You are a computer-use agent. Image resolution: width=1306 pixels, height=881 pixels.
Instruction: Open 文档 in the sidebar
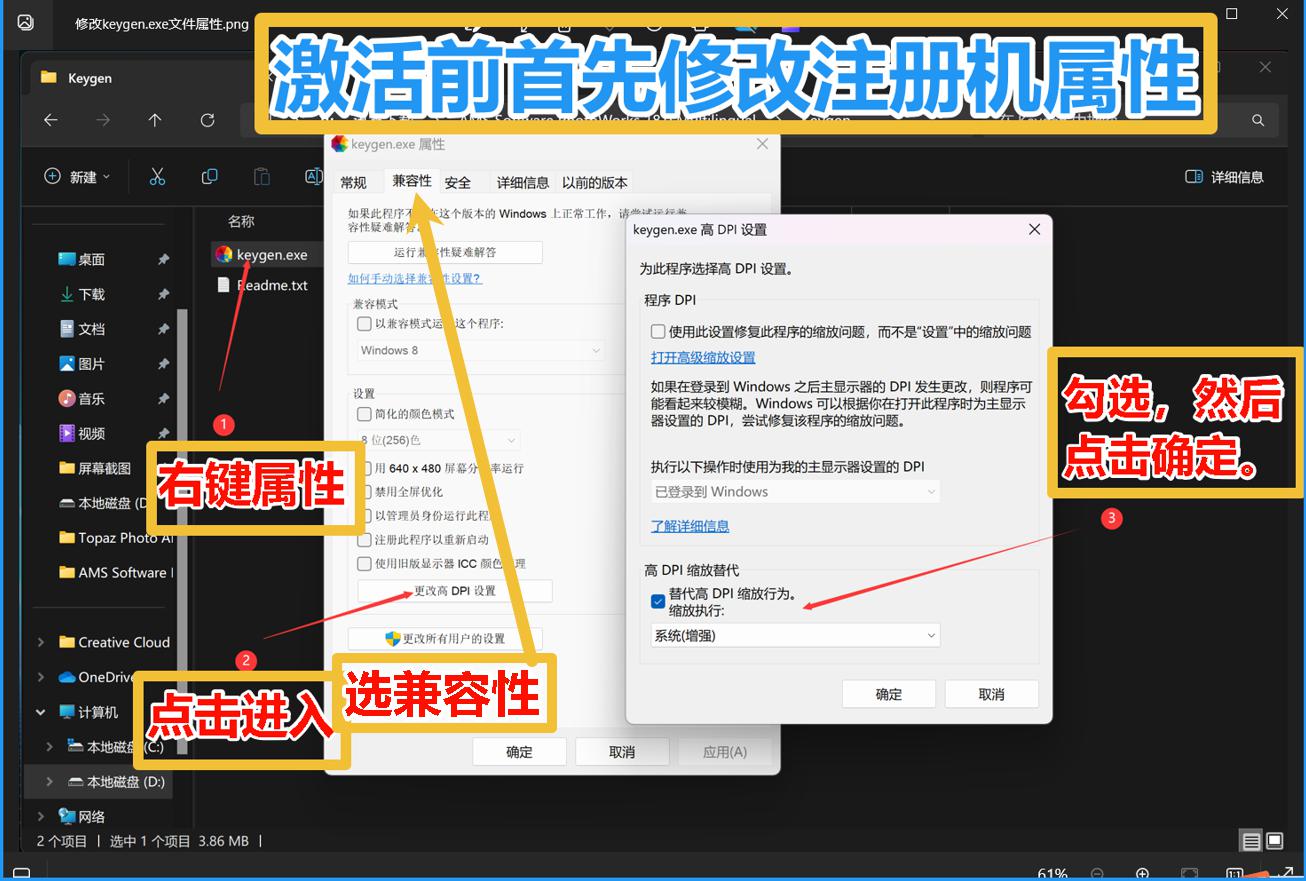click(81, 329)
